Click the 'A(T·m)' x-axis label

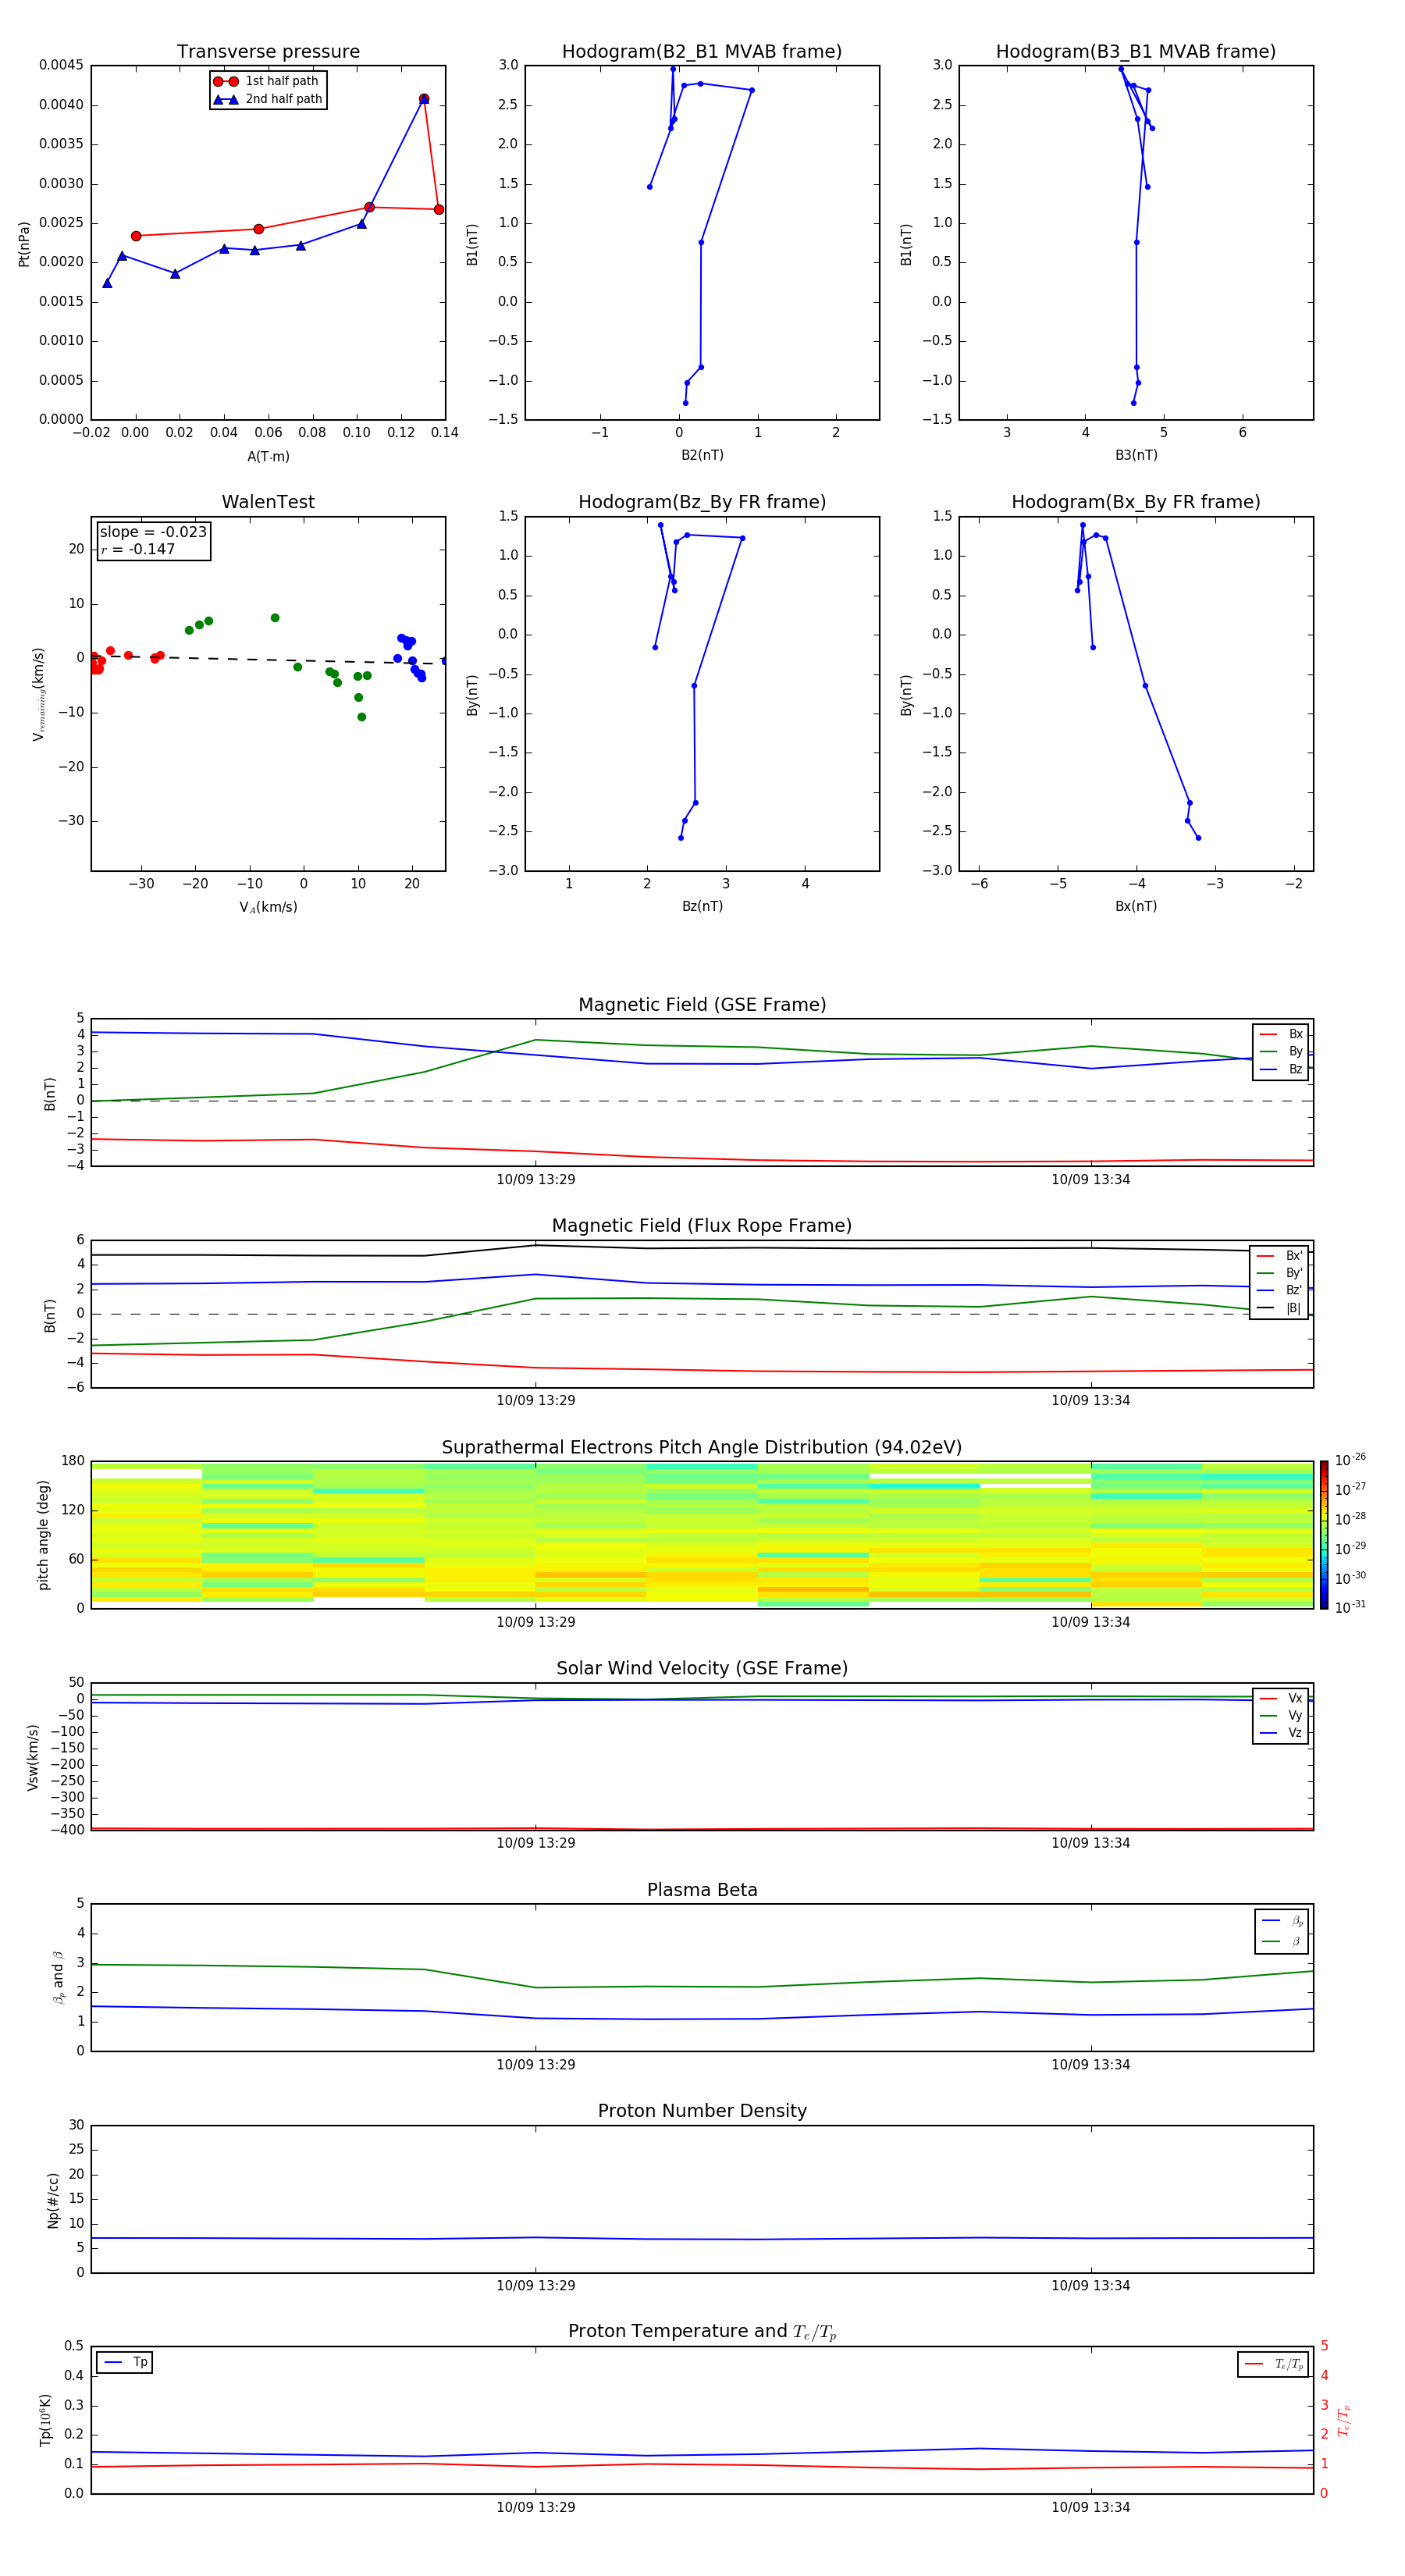click(x=268, y=456)
